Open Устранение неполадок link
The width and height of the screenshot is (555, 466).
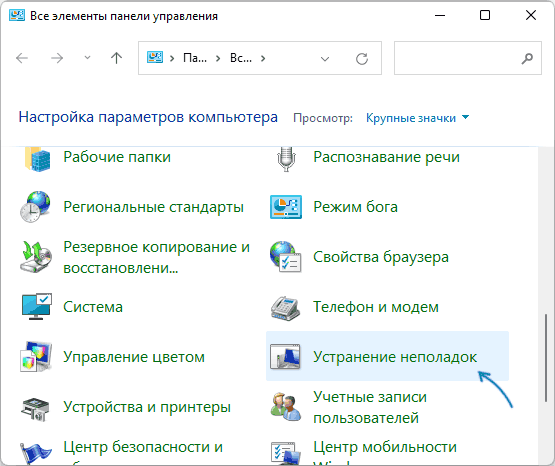395,357
